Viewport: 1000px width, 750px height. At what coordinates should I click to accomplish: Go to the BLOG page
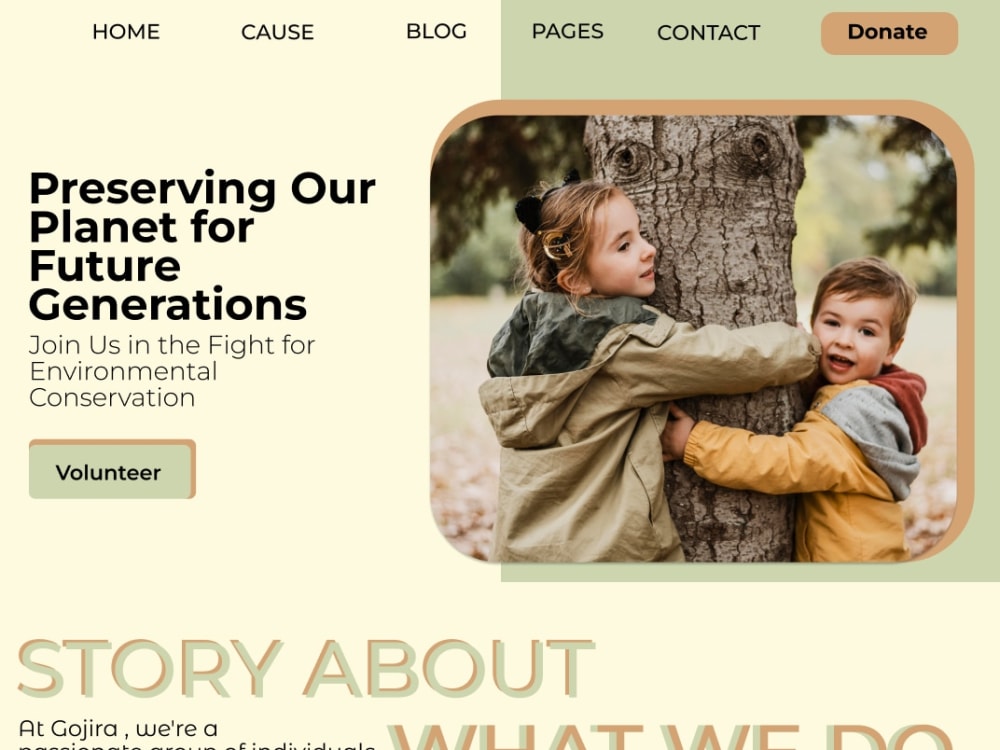tap(436, 31)
